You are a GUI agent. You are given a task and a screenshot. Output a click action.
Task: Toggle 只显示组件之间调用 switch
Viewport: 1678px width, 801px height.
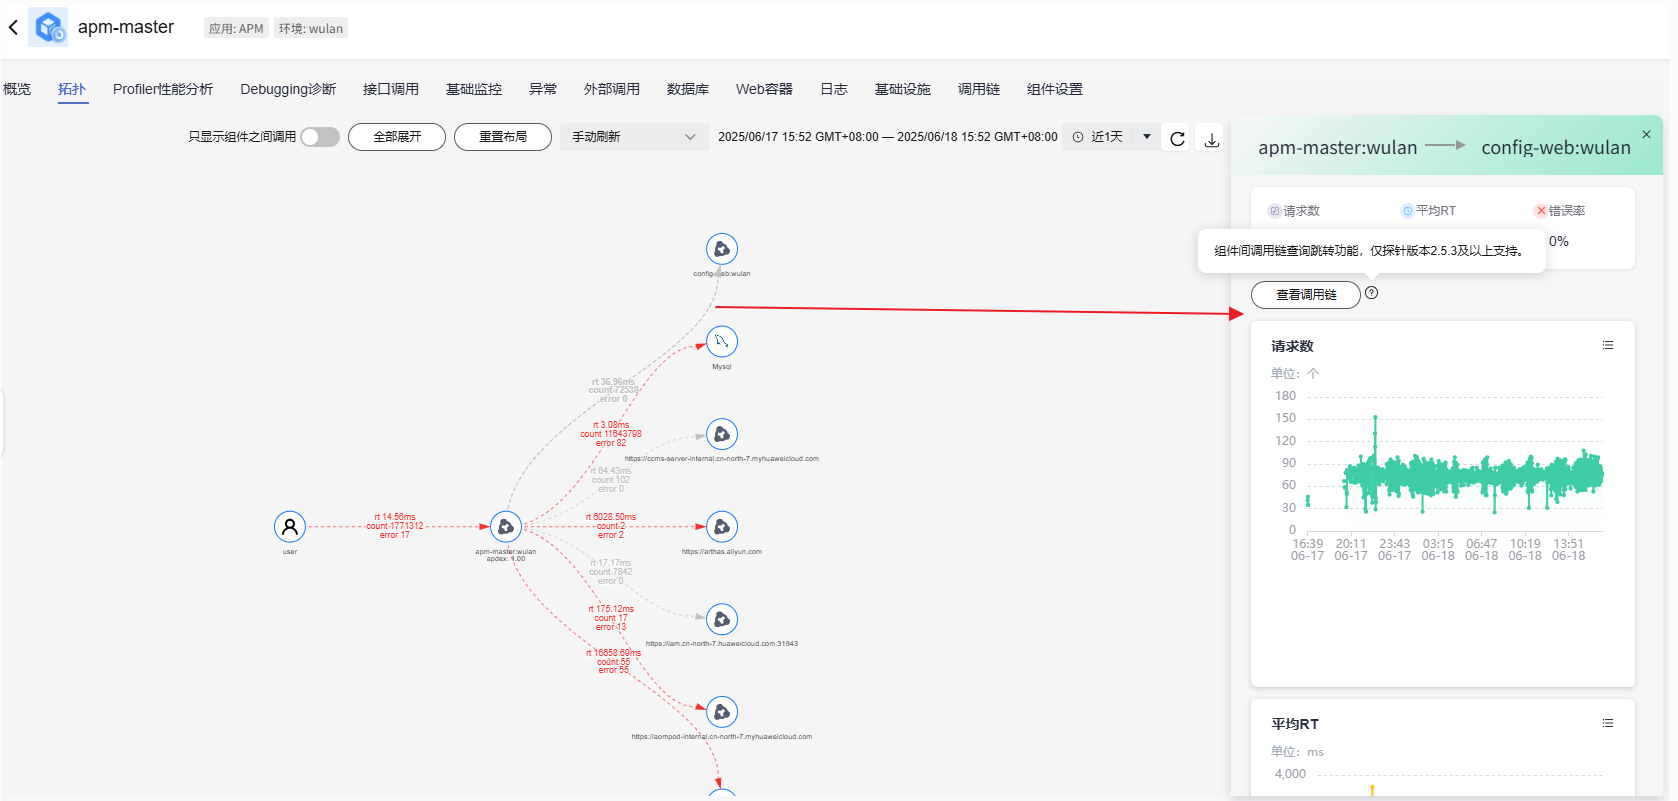click(x=320, y=137)
